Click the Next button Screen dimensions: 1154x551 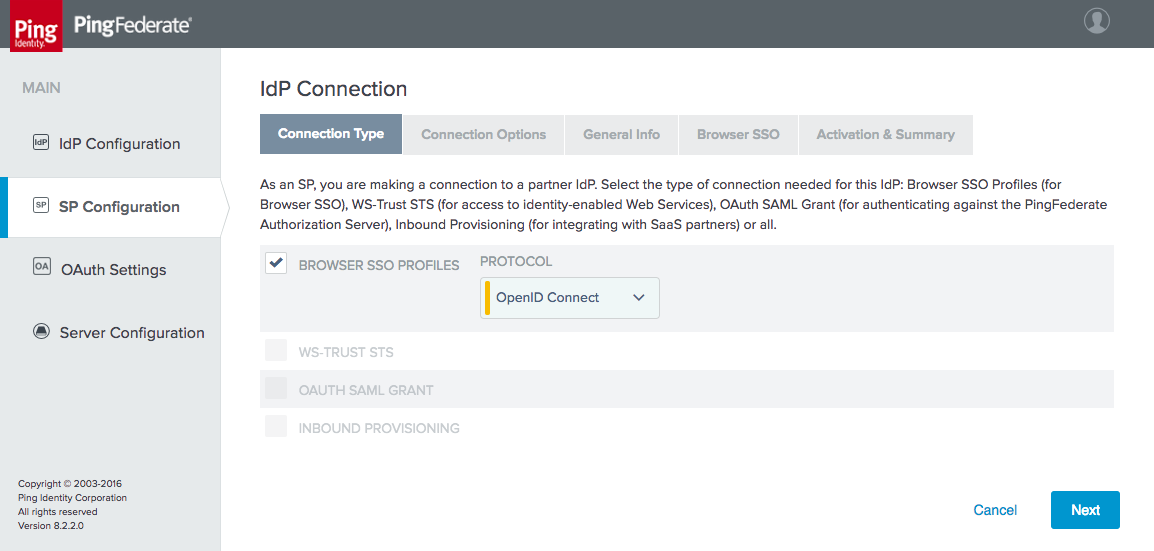tap(1086, 510)
